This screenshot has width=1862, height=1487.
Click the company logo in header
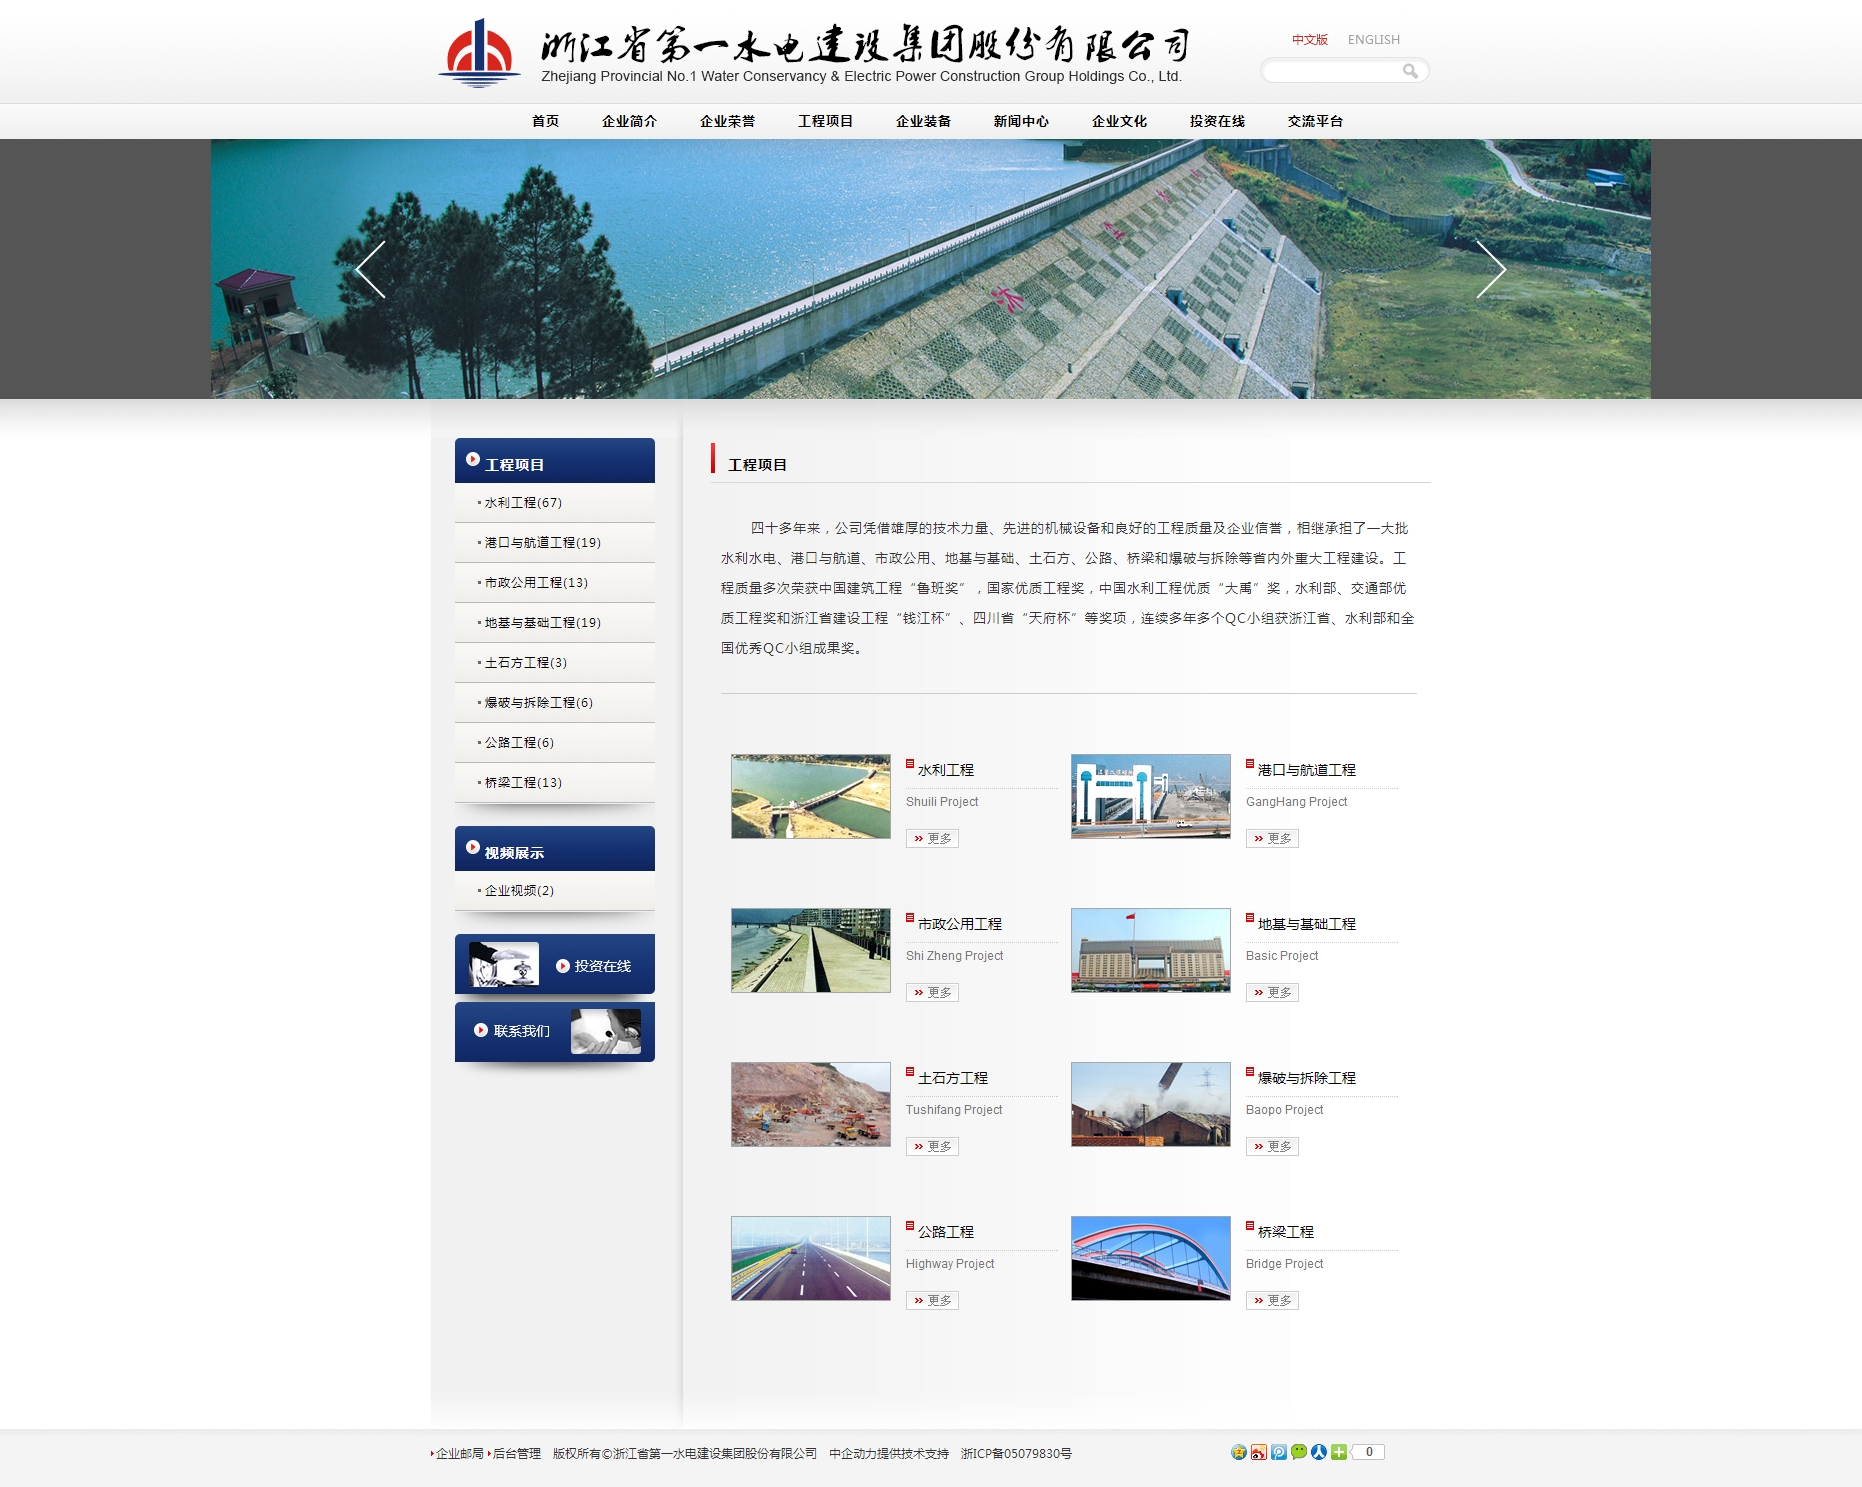tap(479, 54)
